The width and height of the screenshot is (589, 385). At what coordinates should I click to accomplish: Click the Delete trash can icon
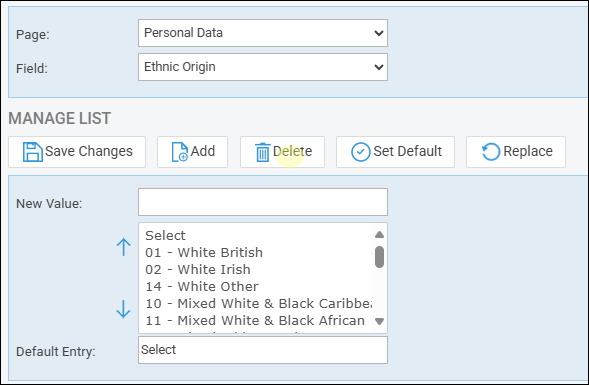point(262,152)
